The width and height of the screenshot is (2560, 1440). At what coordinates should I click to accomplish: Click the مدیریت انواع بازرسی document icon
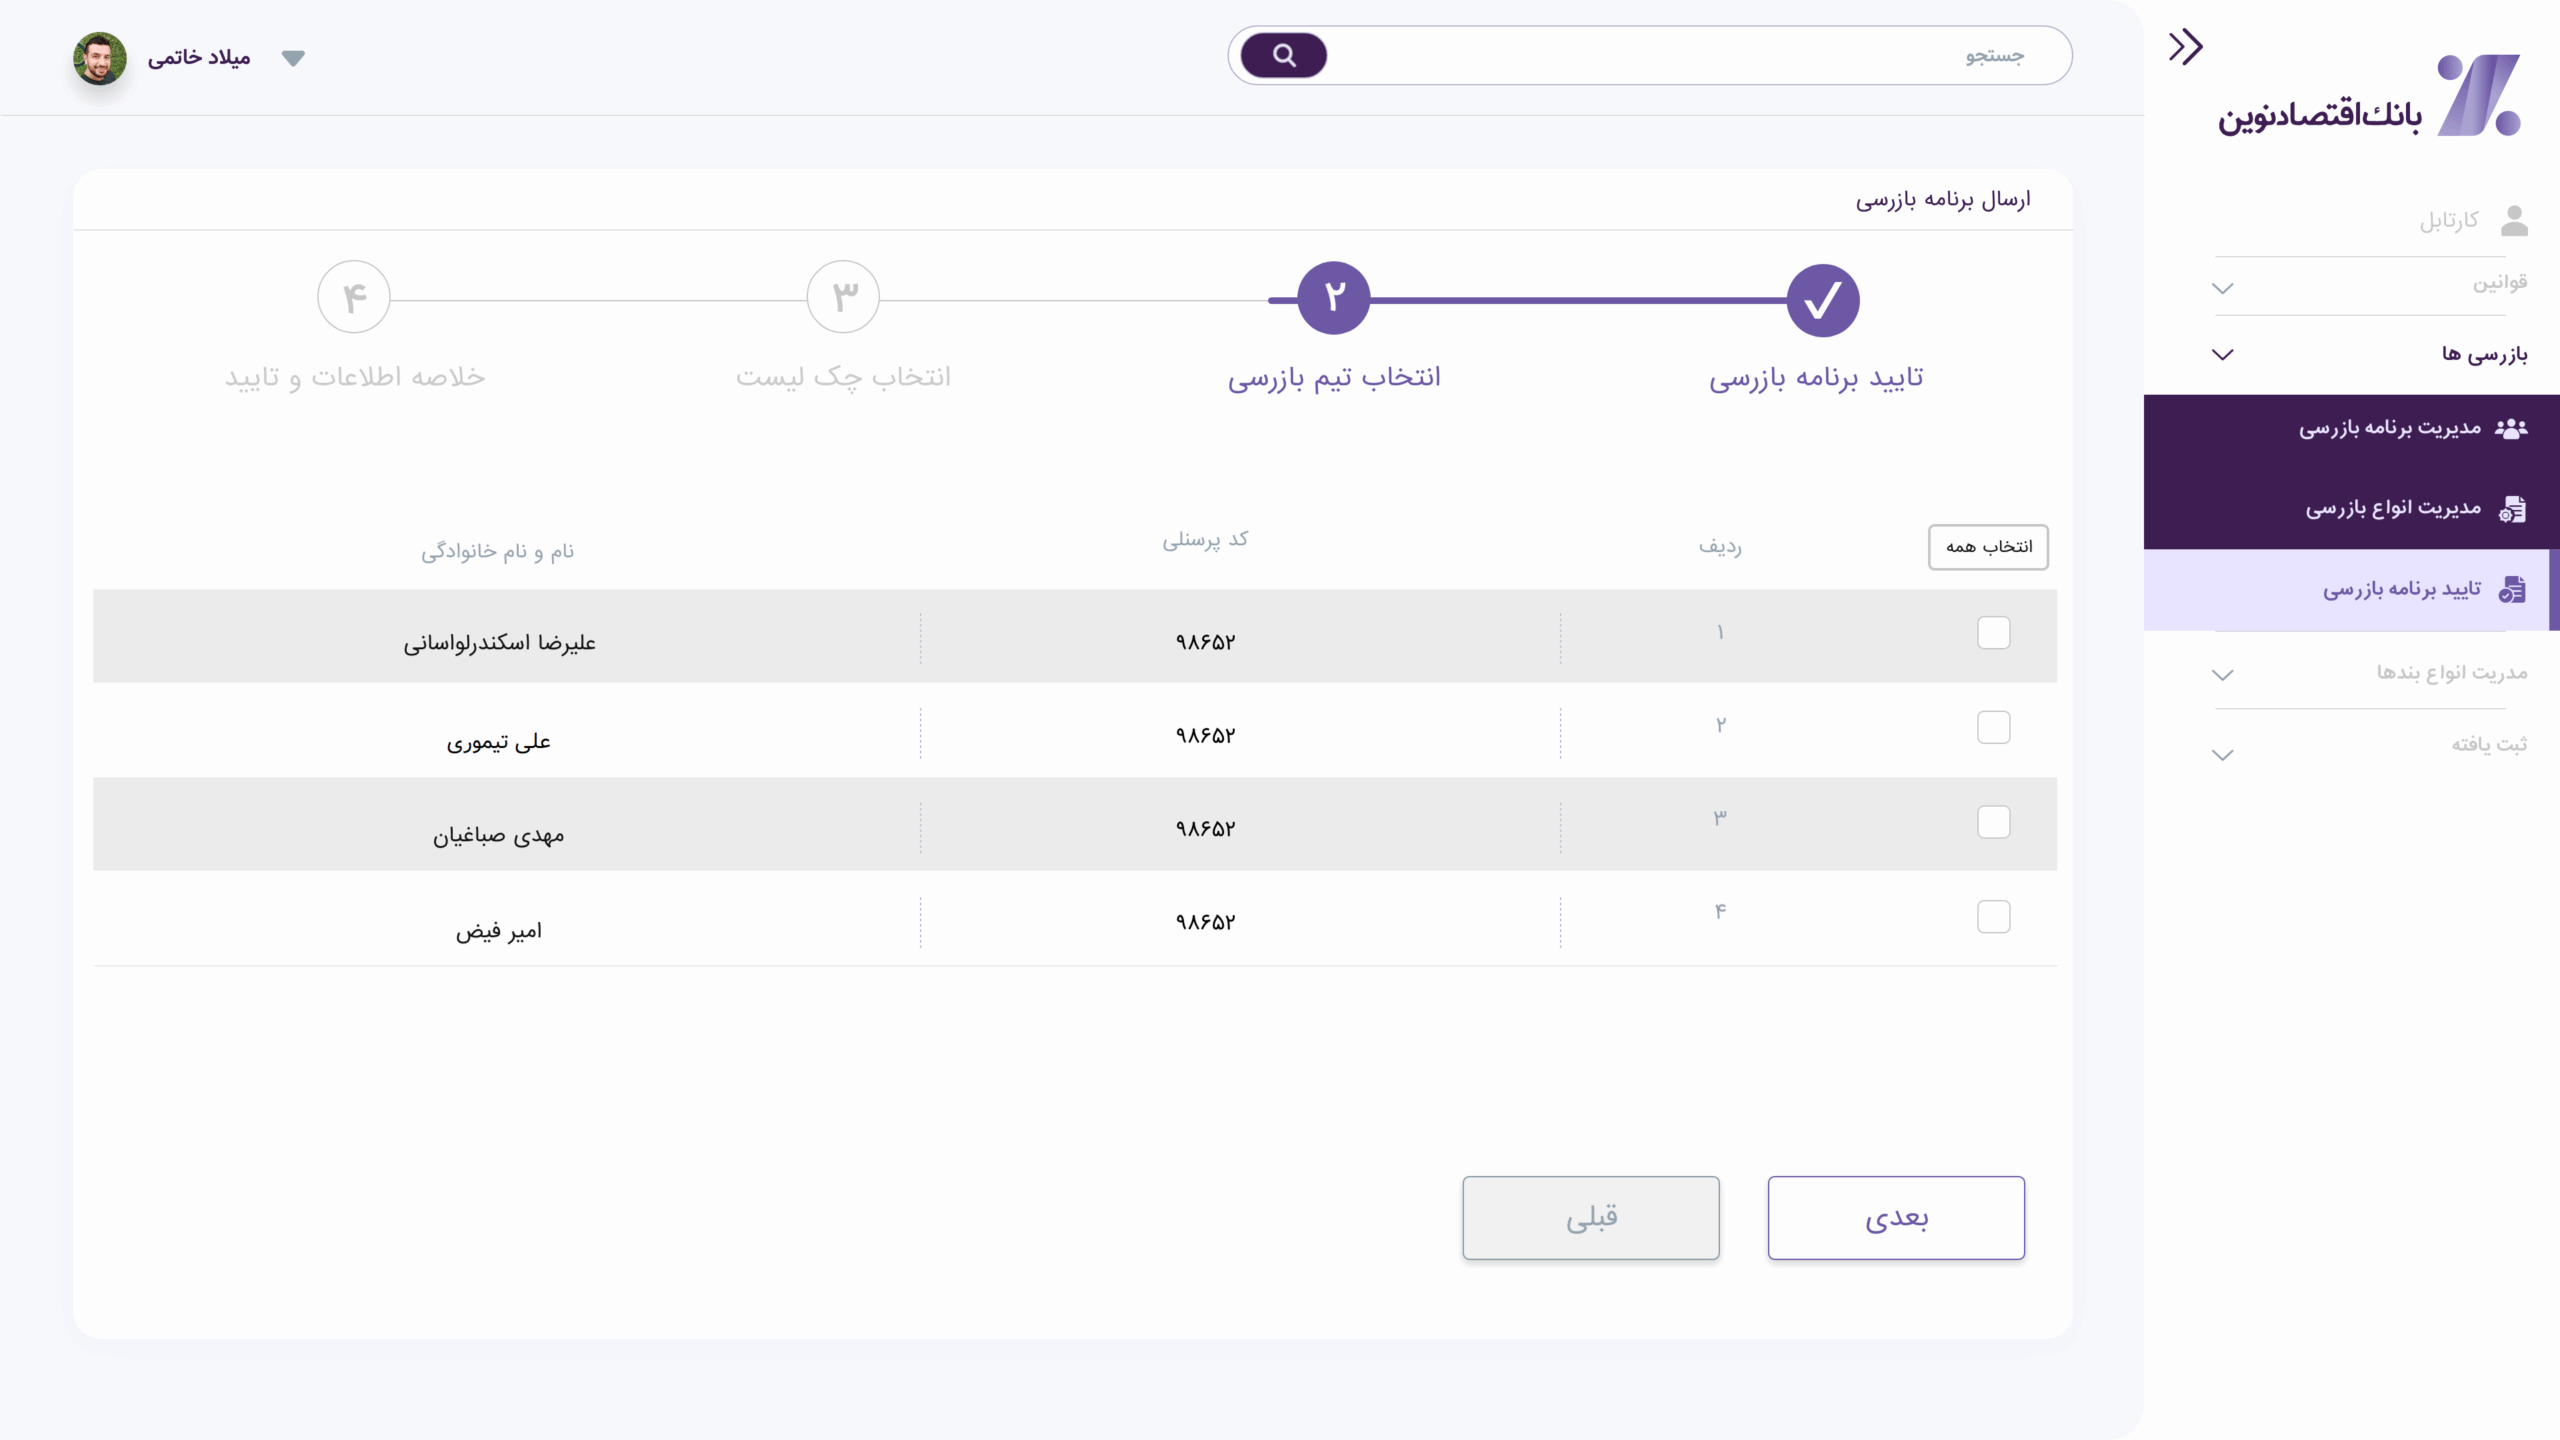coord(2512,509)
